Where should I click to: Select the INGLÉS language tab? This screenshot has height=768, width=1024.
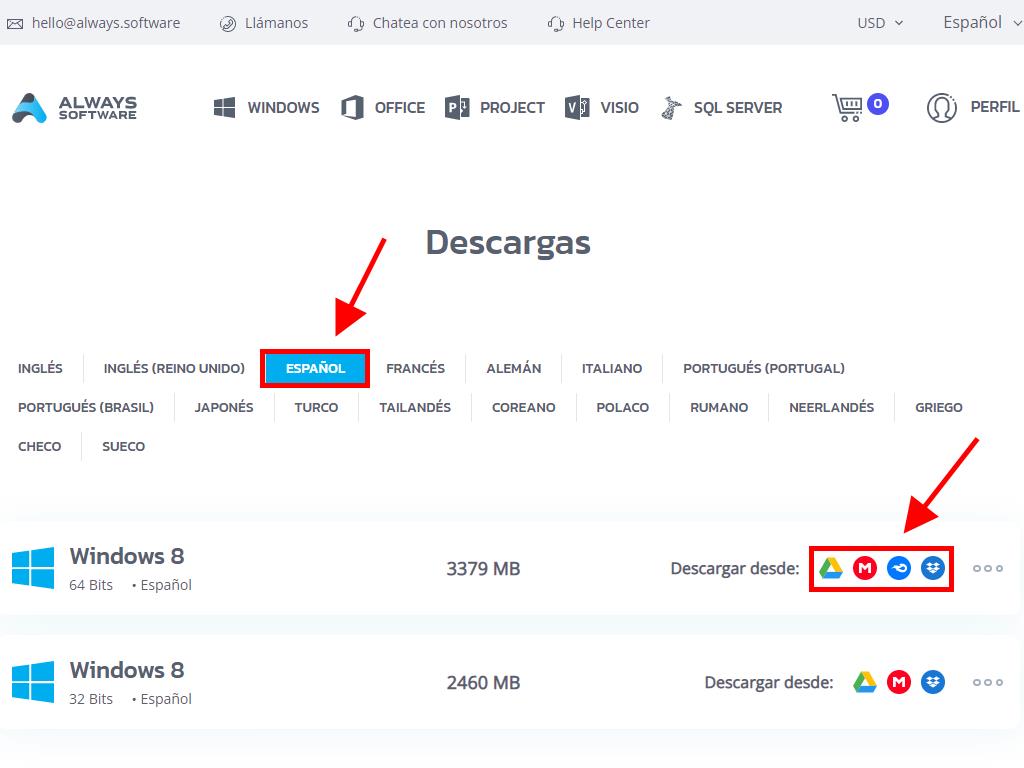[40, 368]
